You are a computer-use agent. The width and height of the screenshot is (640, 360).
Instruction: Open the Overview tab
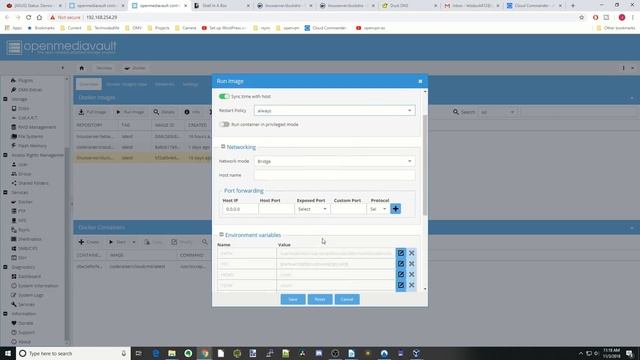(89, 84)
